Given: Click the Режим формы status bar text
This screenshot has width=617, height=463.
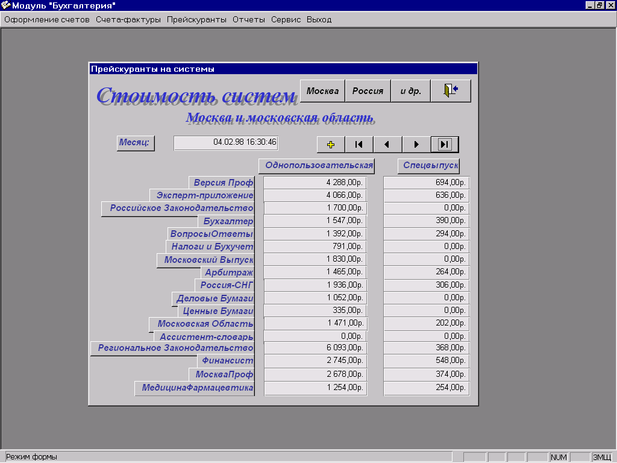Looking at the screenshot, I should (31, 457).
